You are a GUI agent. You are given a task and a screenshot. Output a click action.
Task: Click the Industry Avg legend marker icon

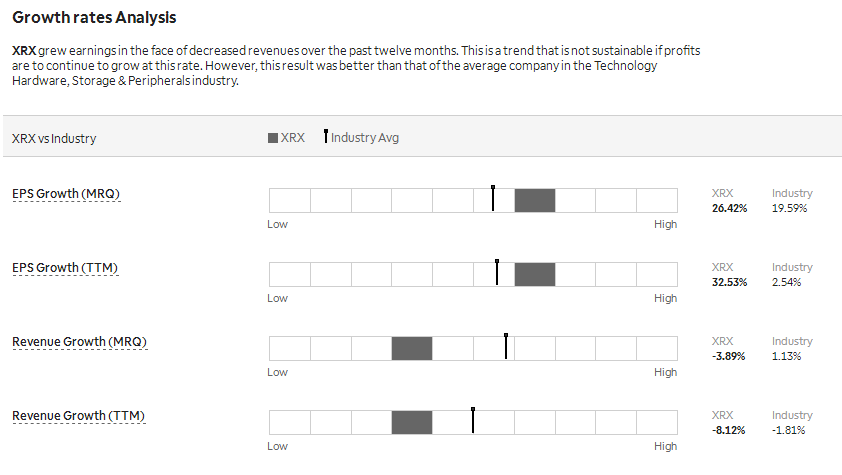pyautogui.click(x=325, y=136)
